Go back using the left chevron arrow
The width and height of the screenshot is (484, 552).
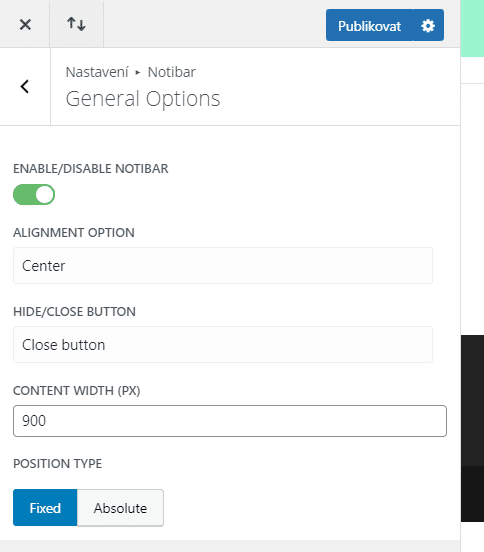(25, 87)
